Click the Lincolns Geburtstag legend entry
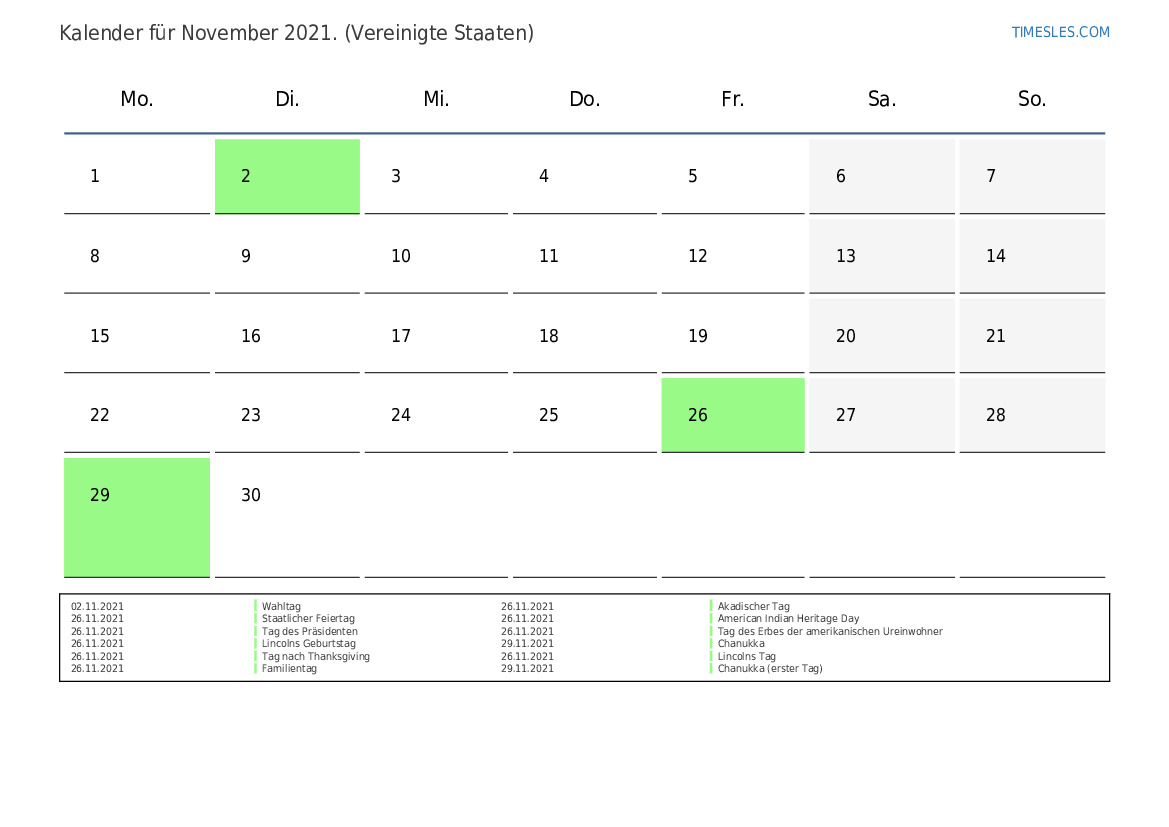The image size is (1169, 827). [309, 644]
